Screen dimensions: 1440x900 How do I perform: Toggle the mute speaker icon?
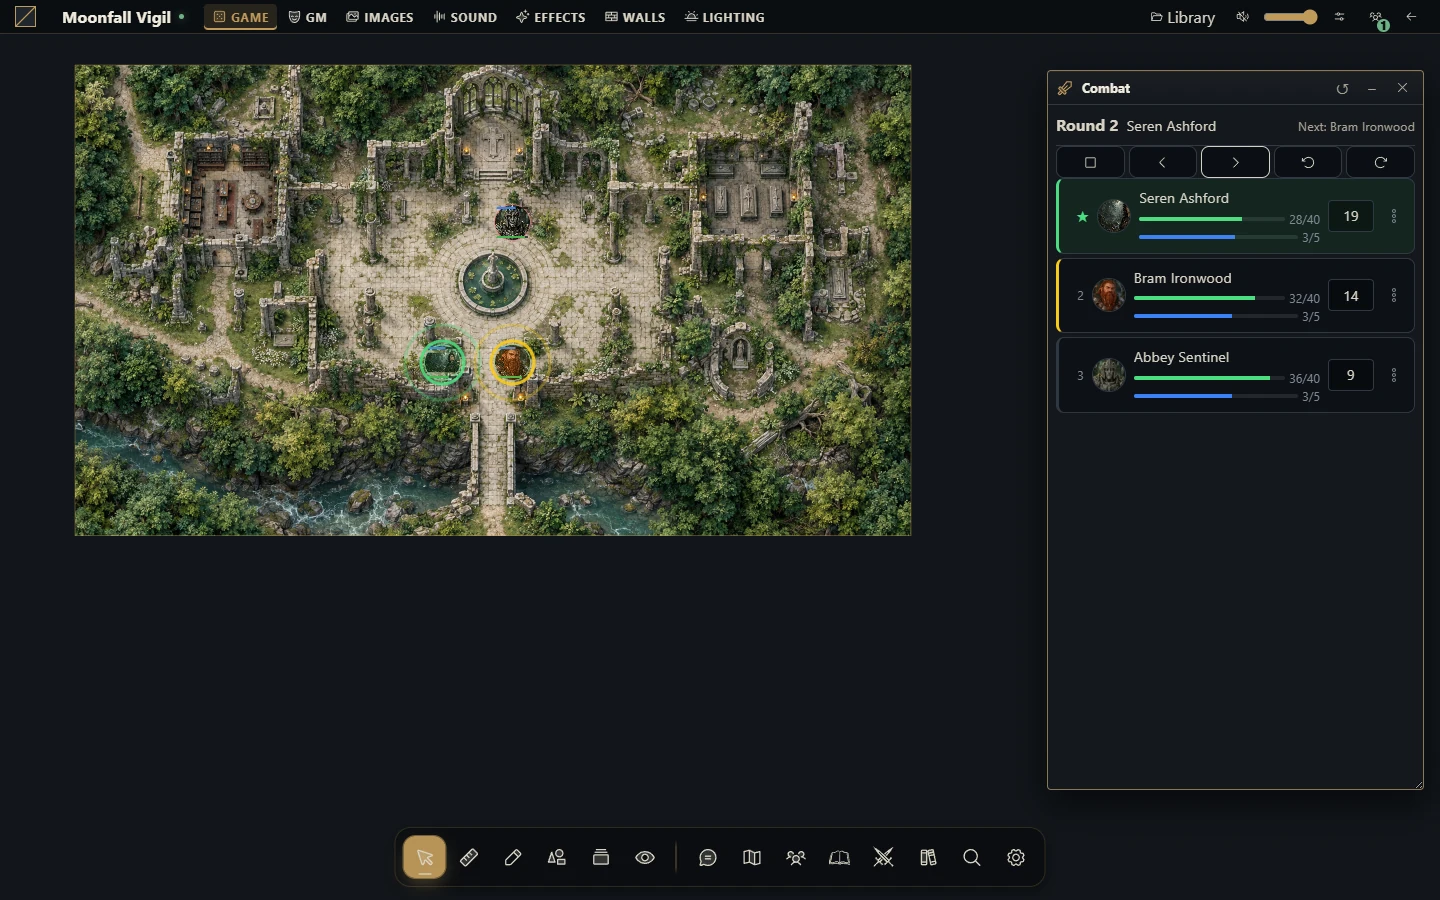click(1242, 17)
